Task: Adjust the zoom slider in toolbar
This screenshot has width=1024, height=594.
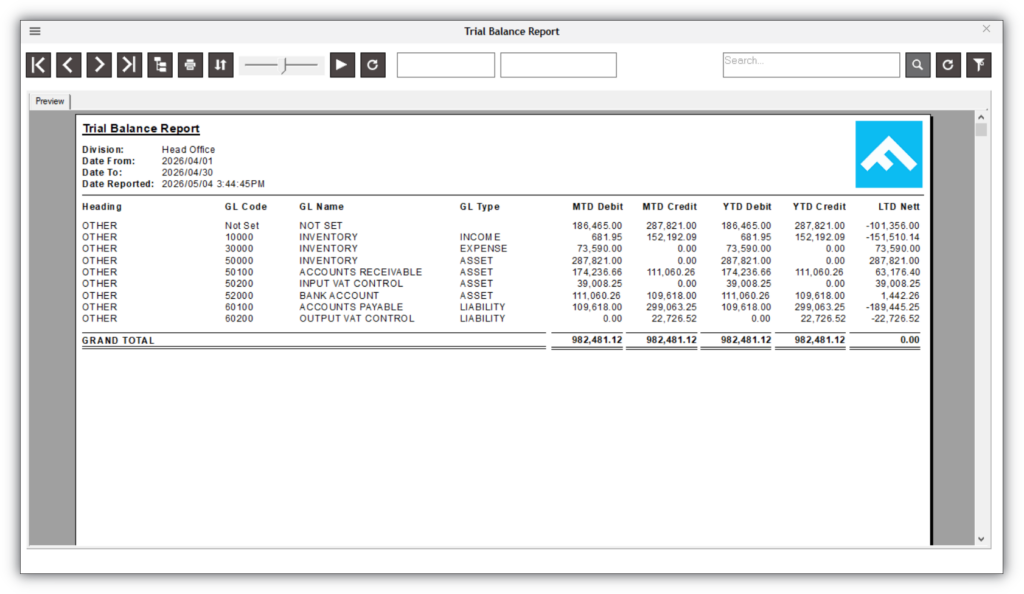Action: pyautogui.click(x=281, y=65)
